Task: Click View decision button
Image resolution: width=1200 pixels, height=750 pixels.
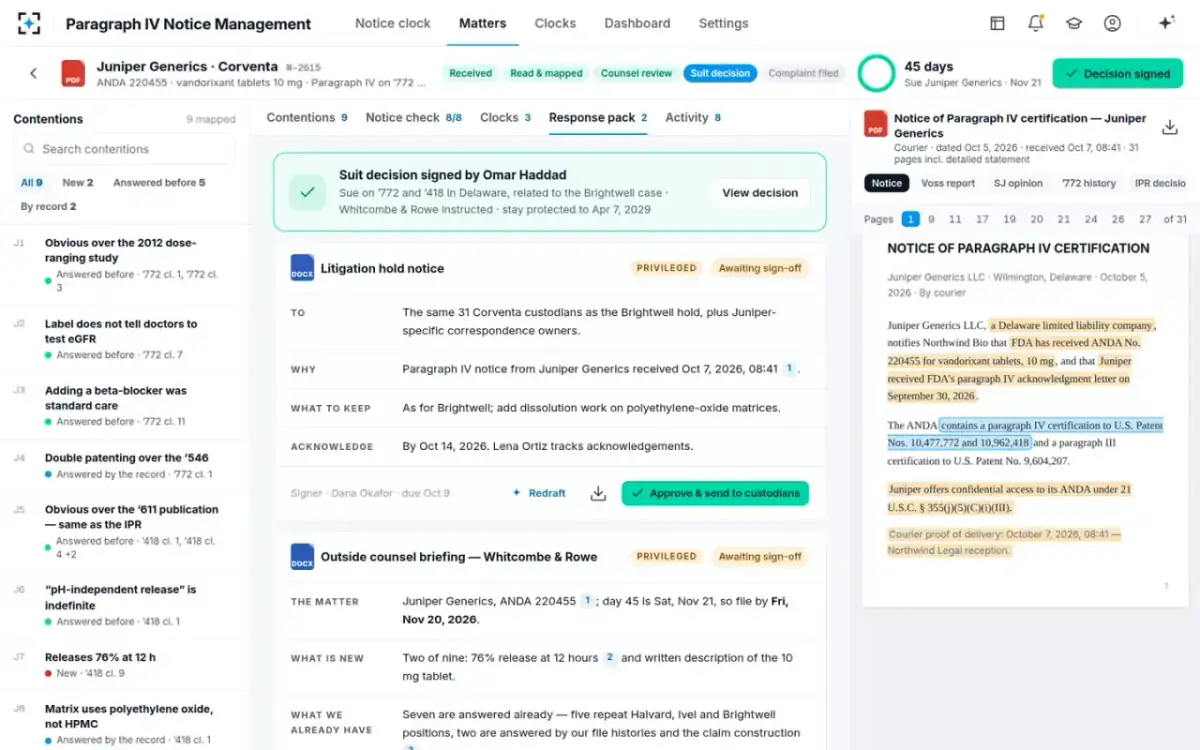Action: 760,192
